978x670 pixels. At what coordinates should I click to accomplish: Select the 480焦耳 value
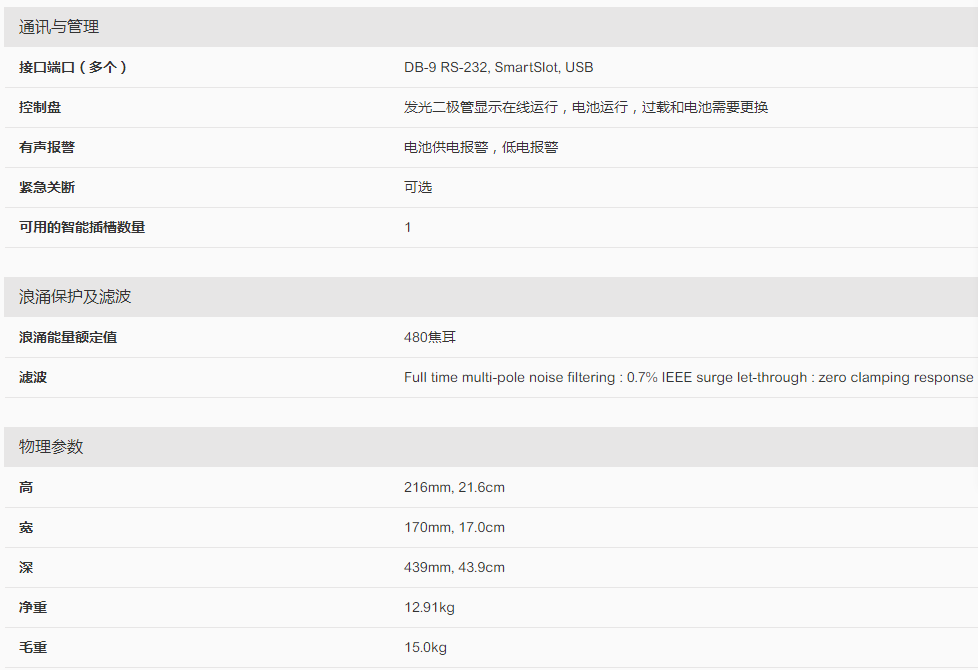430,337
